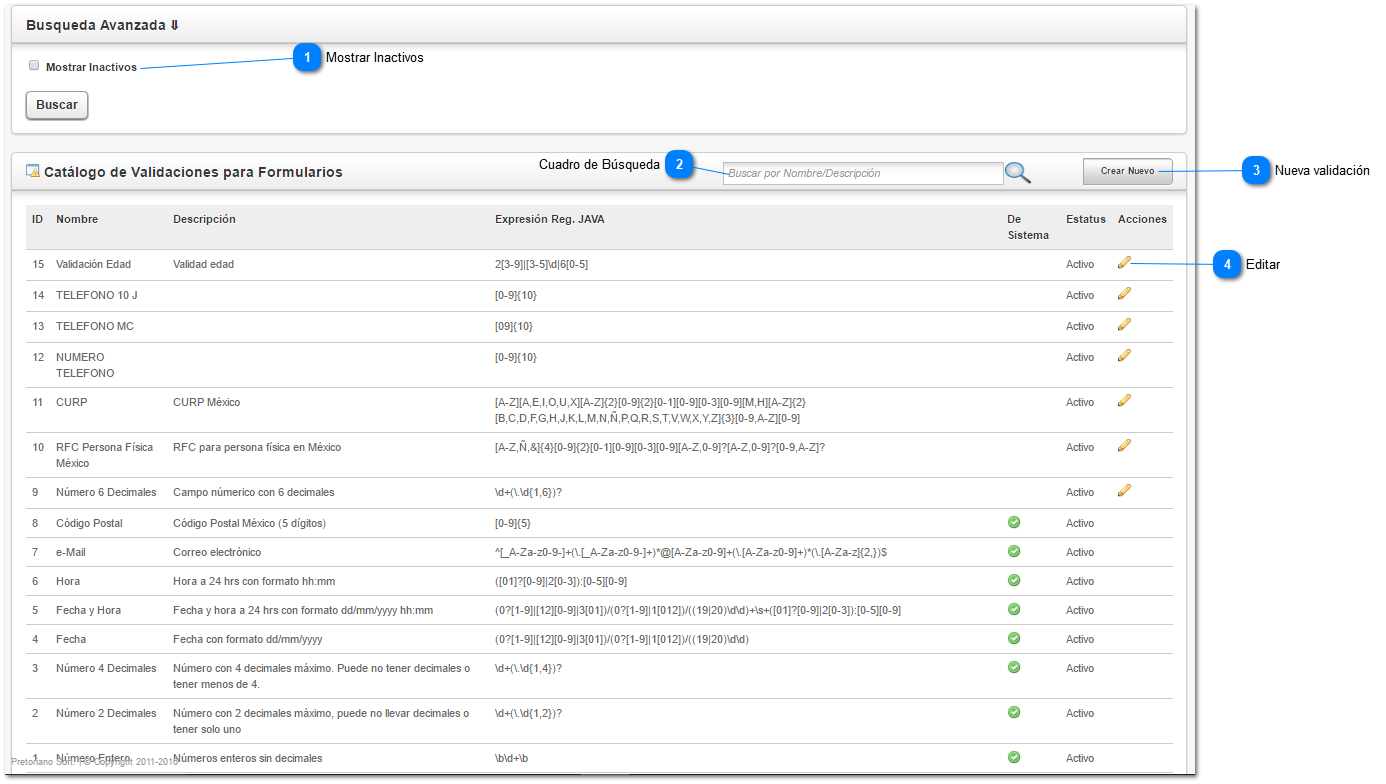Click the Crear Nuevo button

pos(1128,172)
